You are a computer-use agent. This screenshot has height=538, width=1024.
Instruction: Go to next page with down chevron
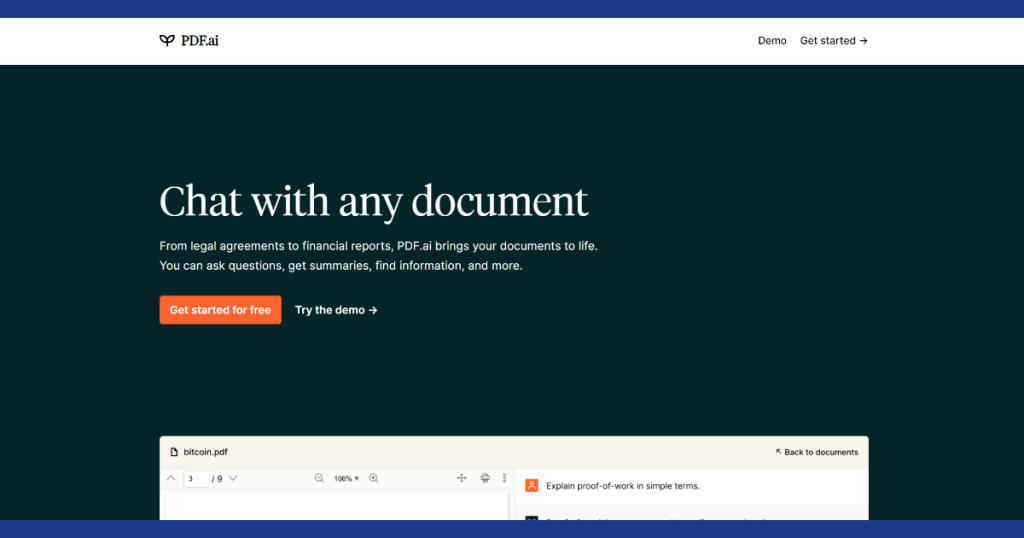coord(233,479)
